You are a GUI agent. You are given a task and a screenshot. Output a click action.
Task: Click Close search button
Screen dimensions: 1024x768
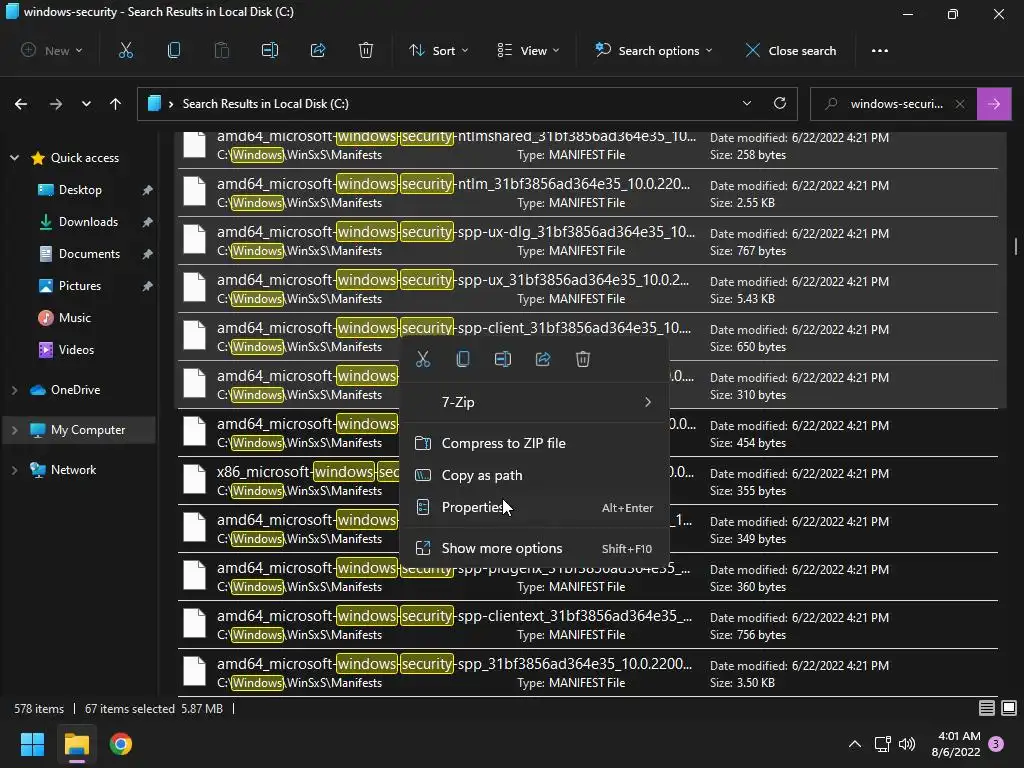(791, 50)
